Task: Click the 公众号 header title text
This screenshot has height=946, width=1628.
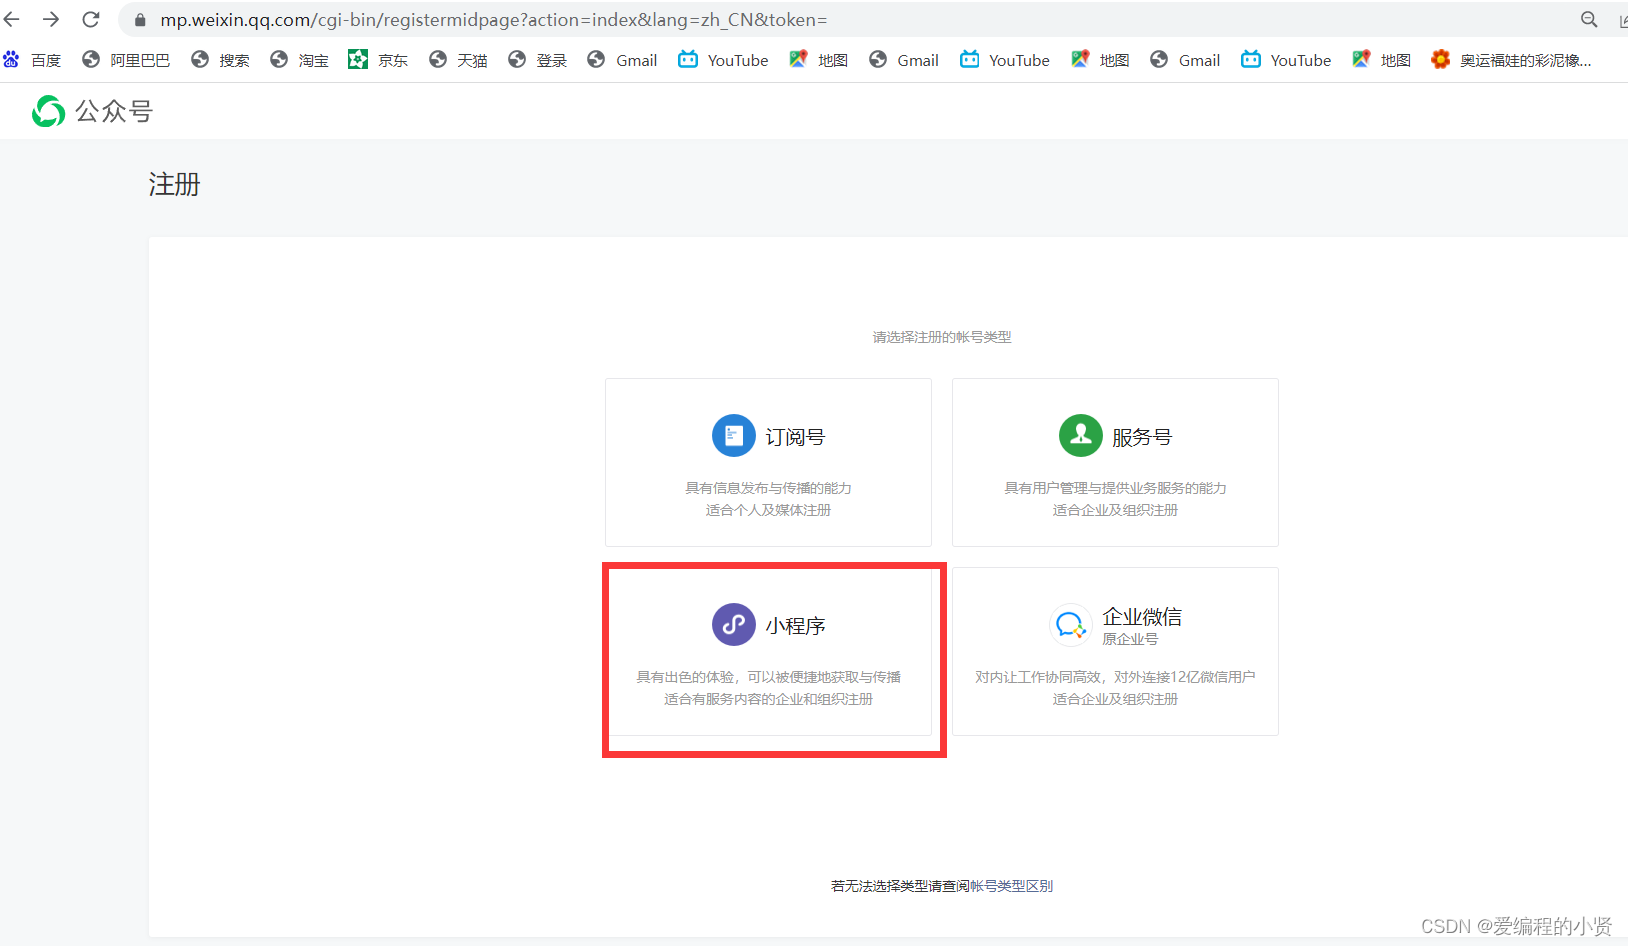Action: 114,111
